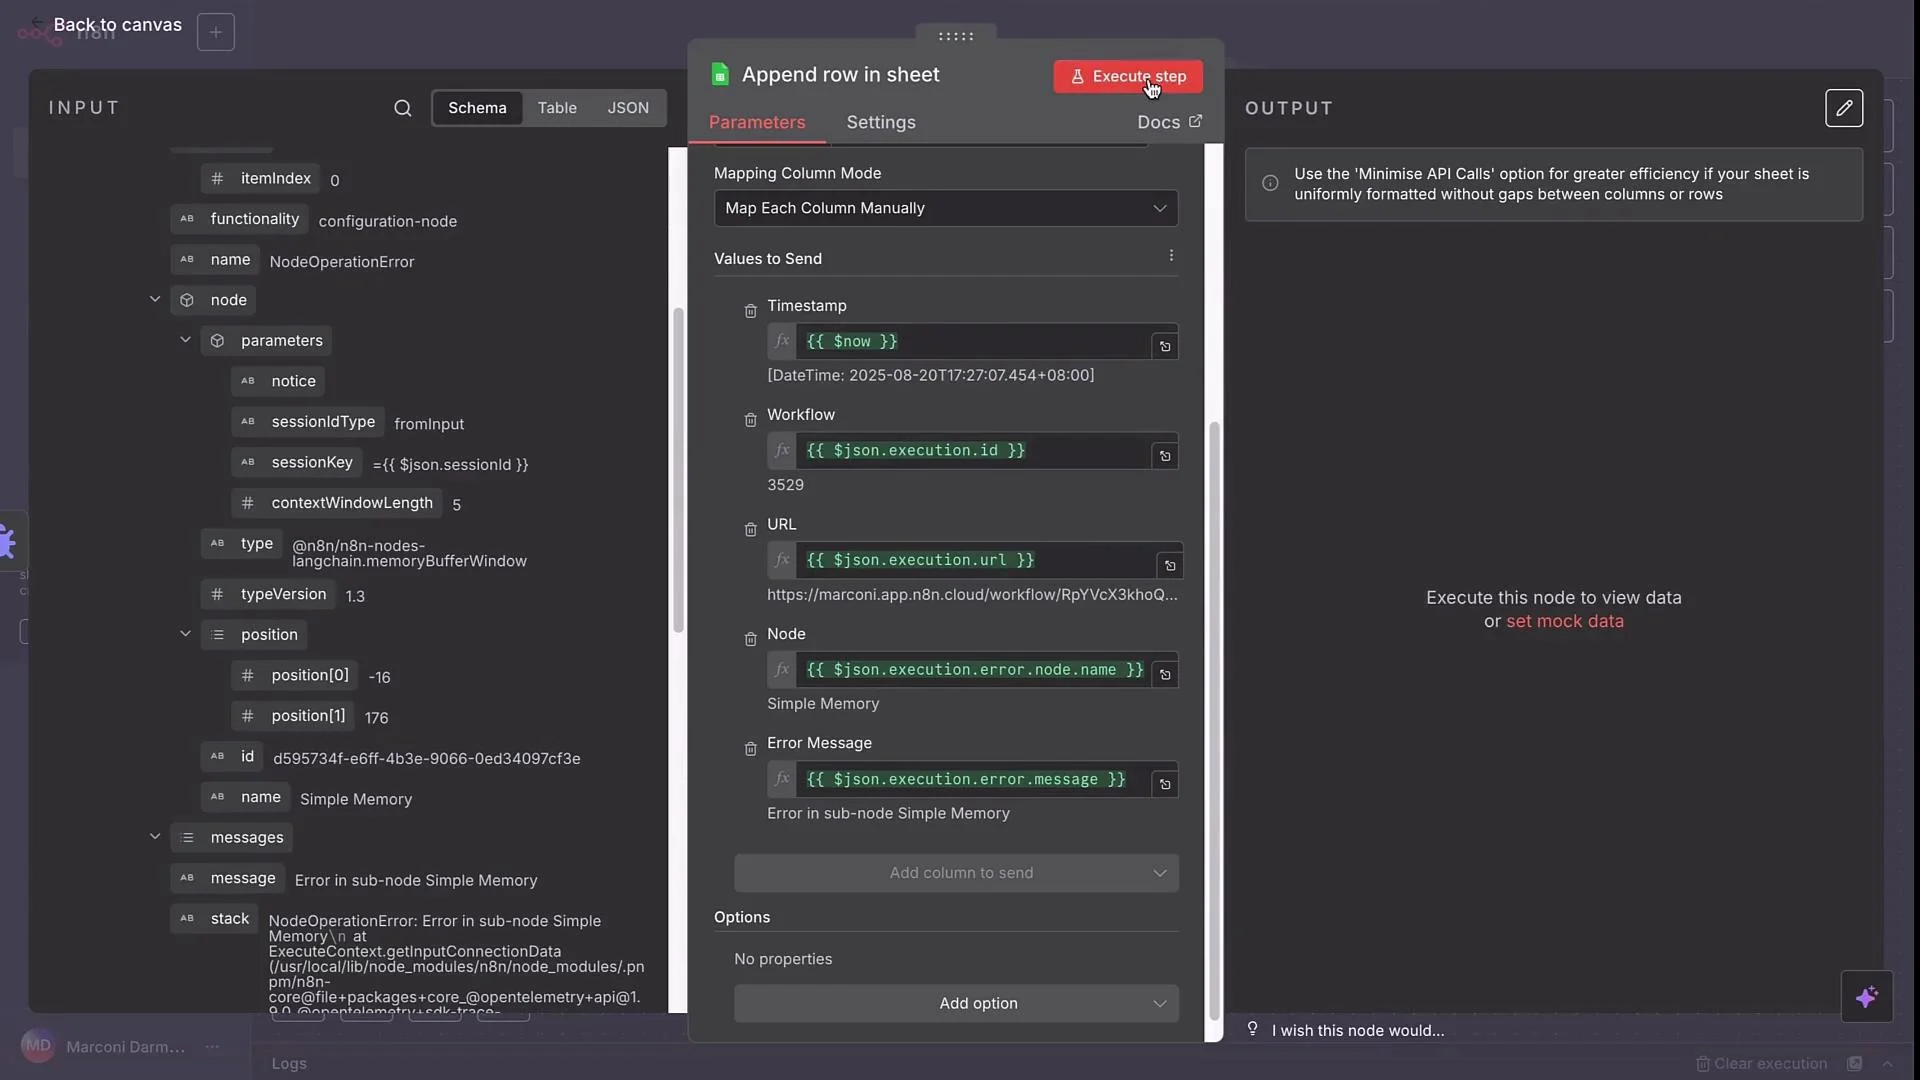Image resolution: width=1920 pixels, height=1080 pixels.
Task: Click the URL expression field
Action: tap(975, 560)
